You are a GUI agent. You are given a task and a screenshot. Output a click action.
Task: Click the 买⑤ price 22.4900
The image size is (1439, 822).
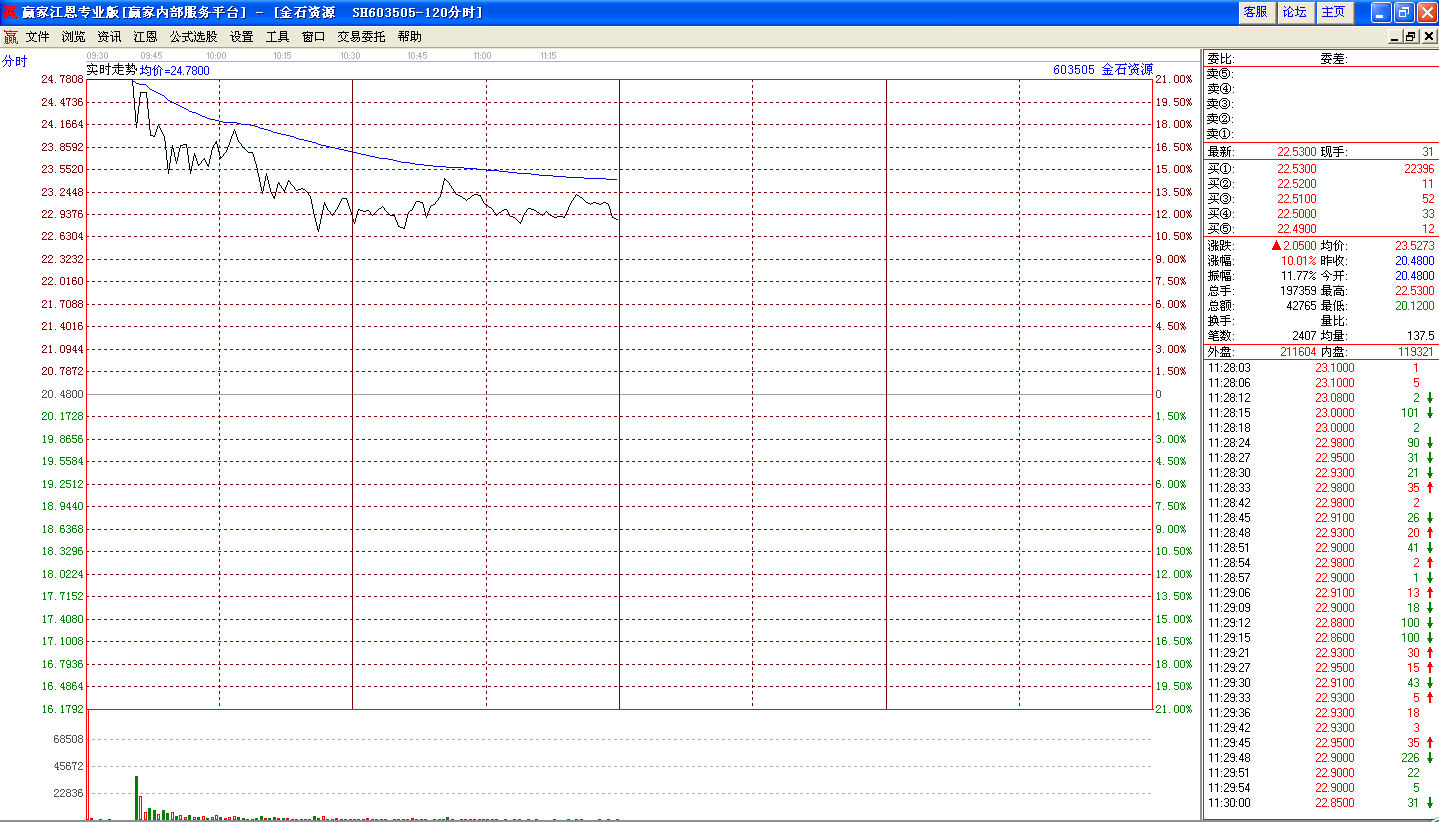[1297, 229]
